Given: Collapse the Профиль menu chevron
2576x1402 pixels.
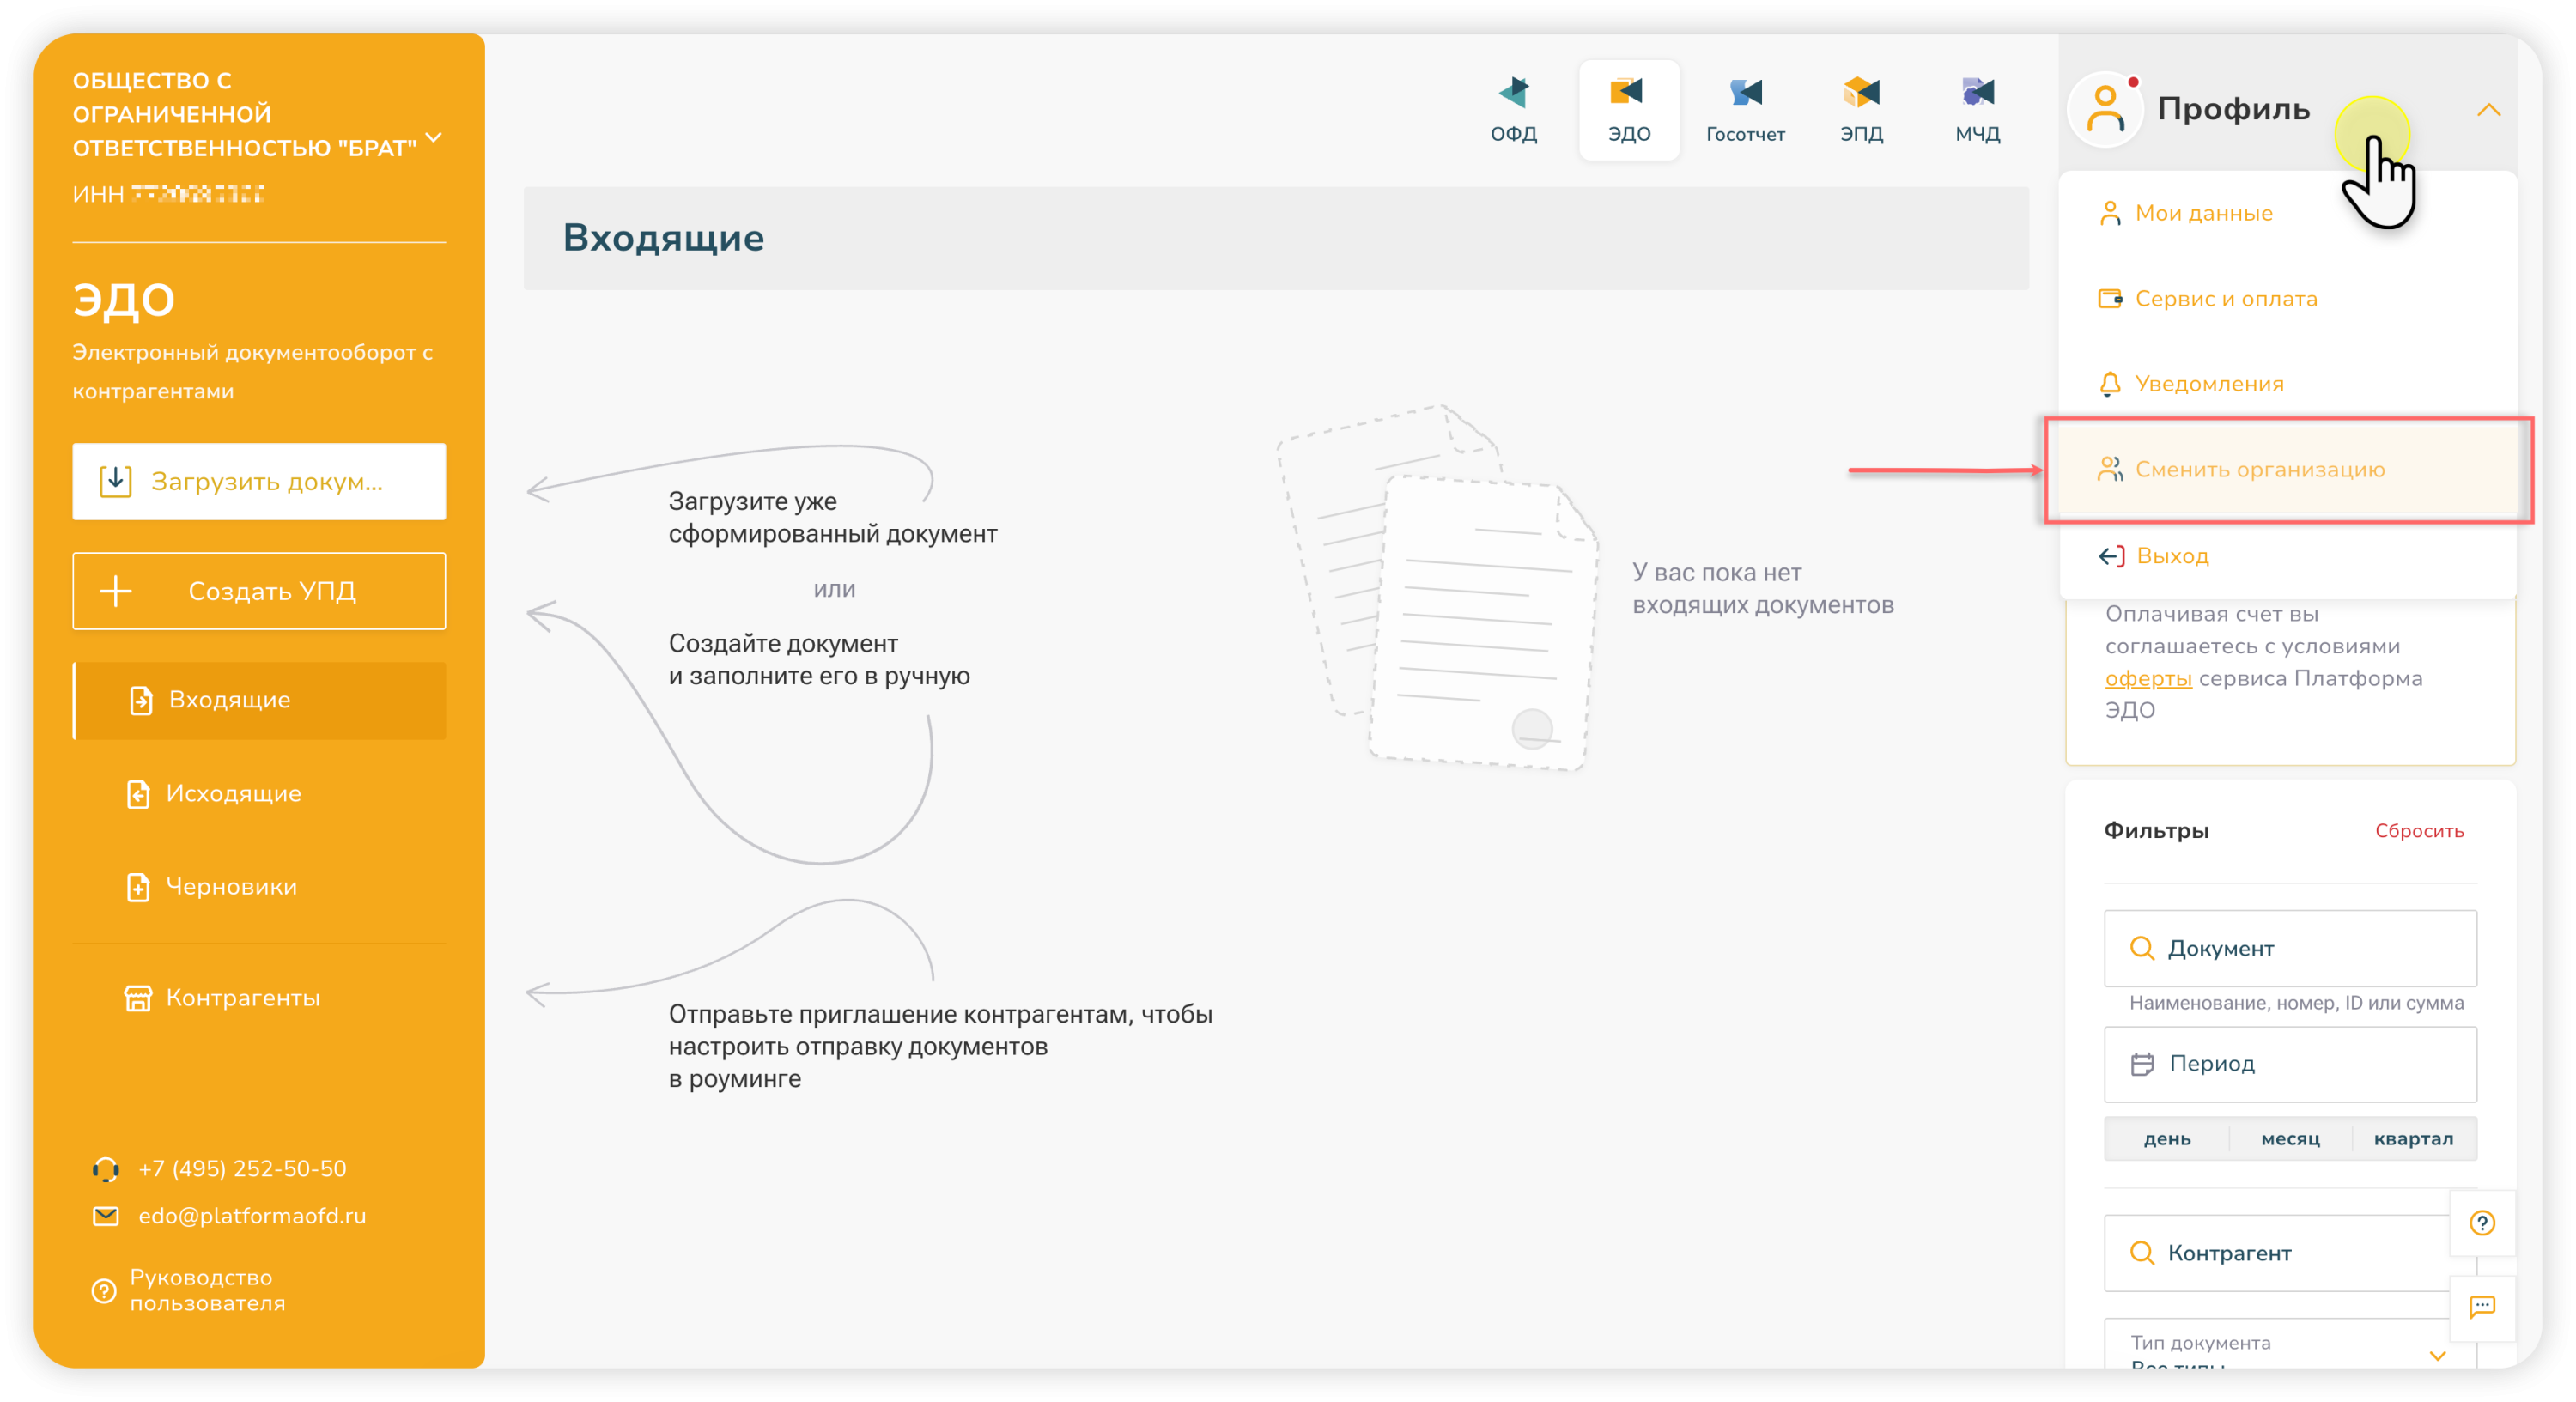Looking at the screenshot, I should point(2488,110).
